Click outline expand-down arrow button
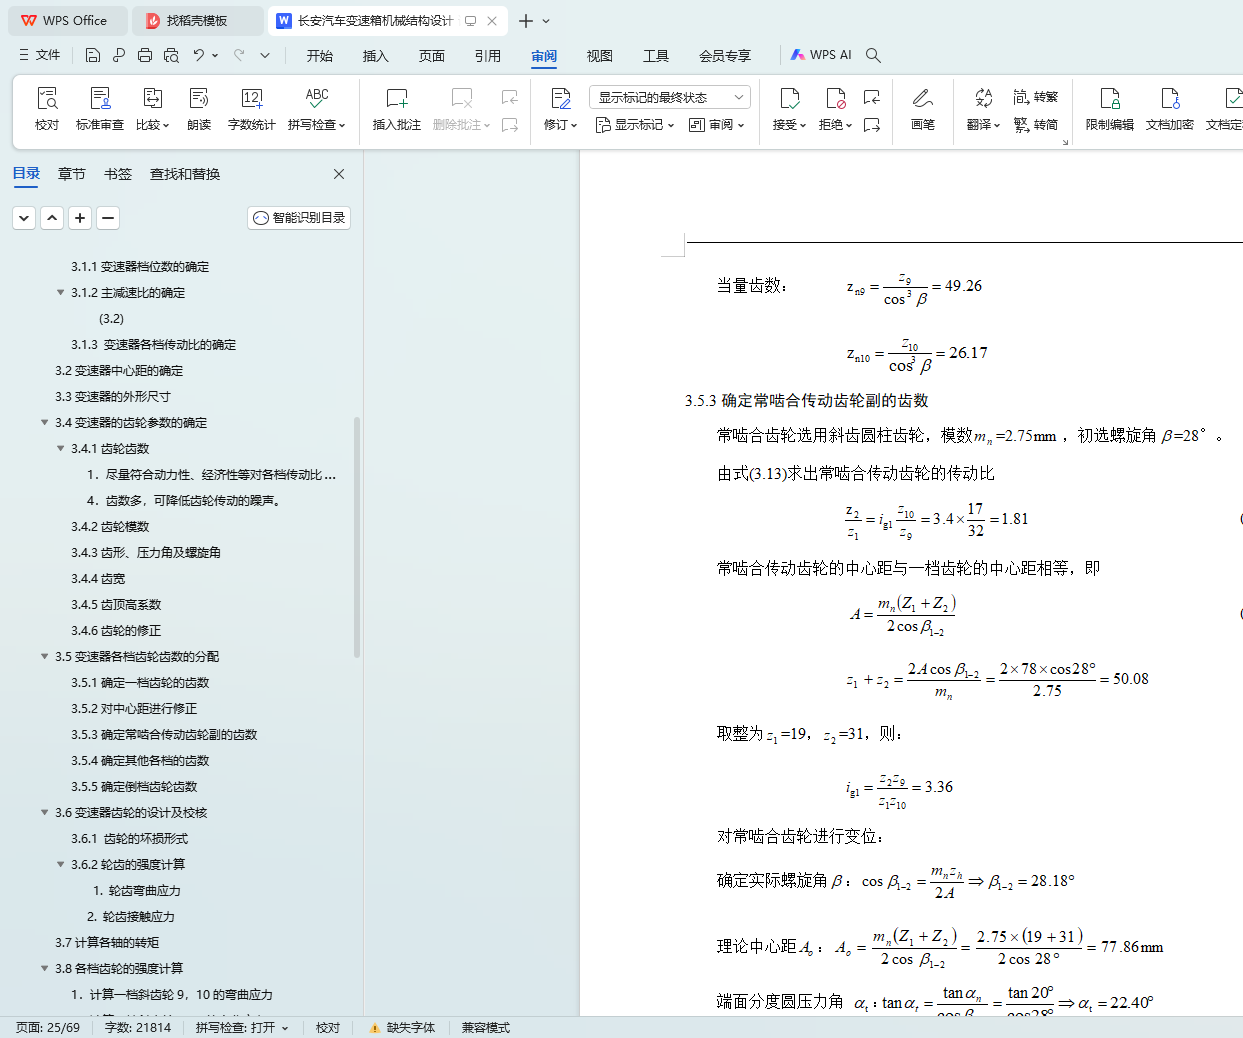The image size is (1243, 1038). pyautogui.click(x=25, y=218)
